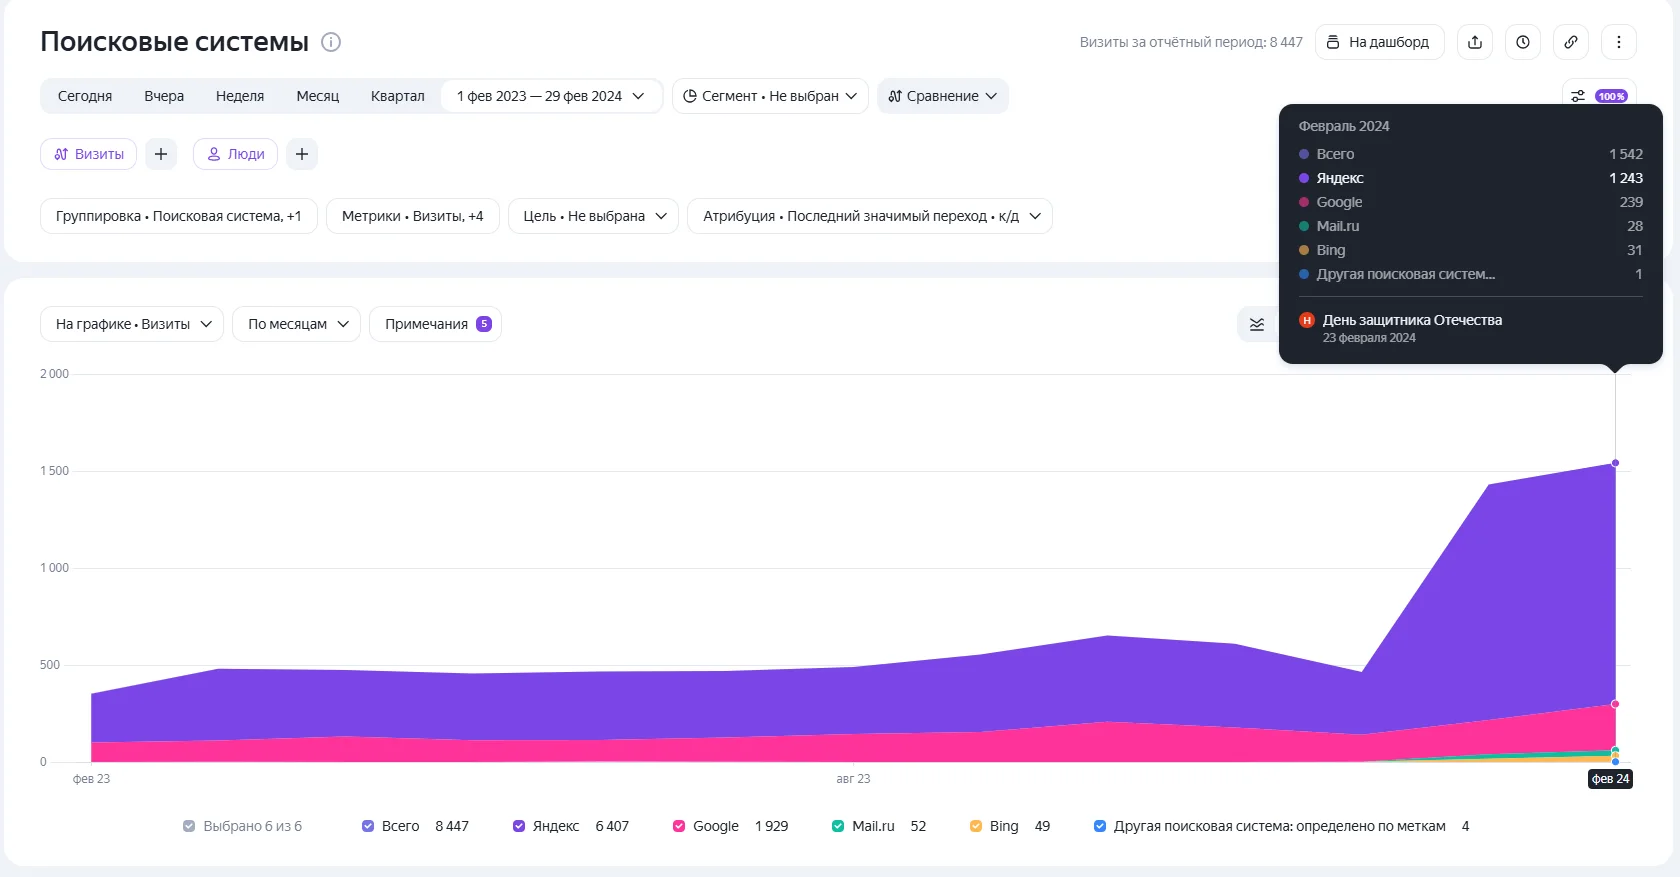Expand the Атрибуция dropdown
This screenshot has width=1680, height=877.
870,216
